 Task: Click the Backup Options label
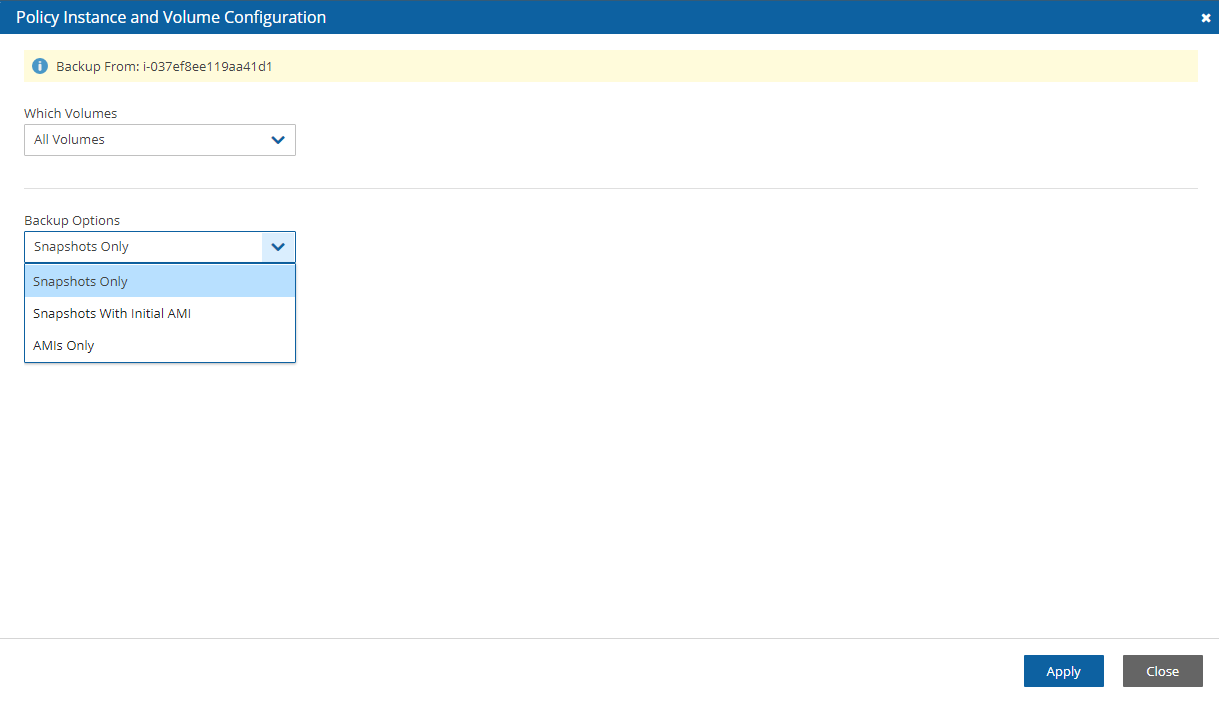[x=72, y=220]
